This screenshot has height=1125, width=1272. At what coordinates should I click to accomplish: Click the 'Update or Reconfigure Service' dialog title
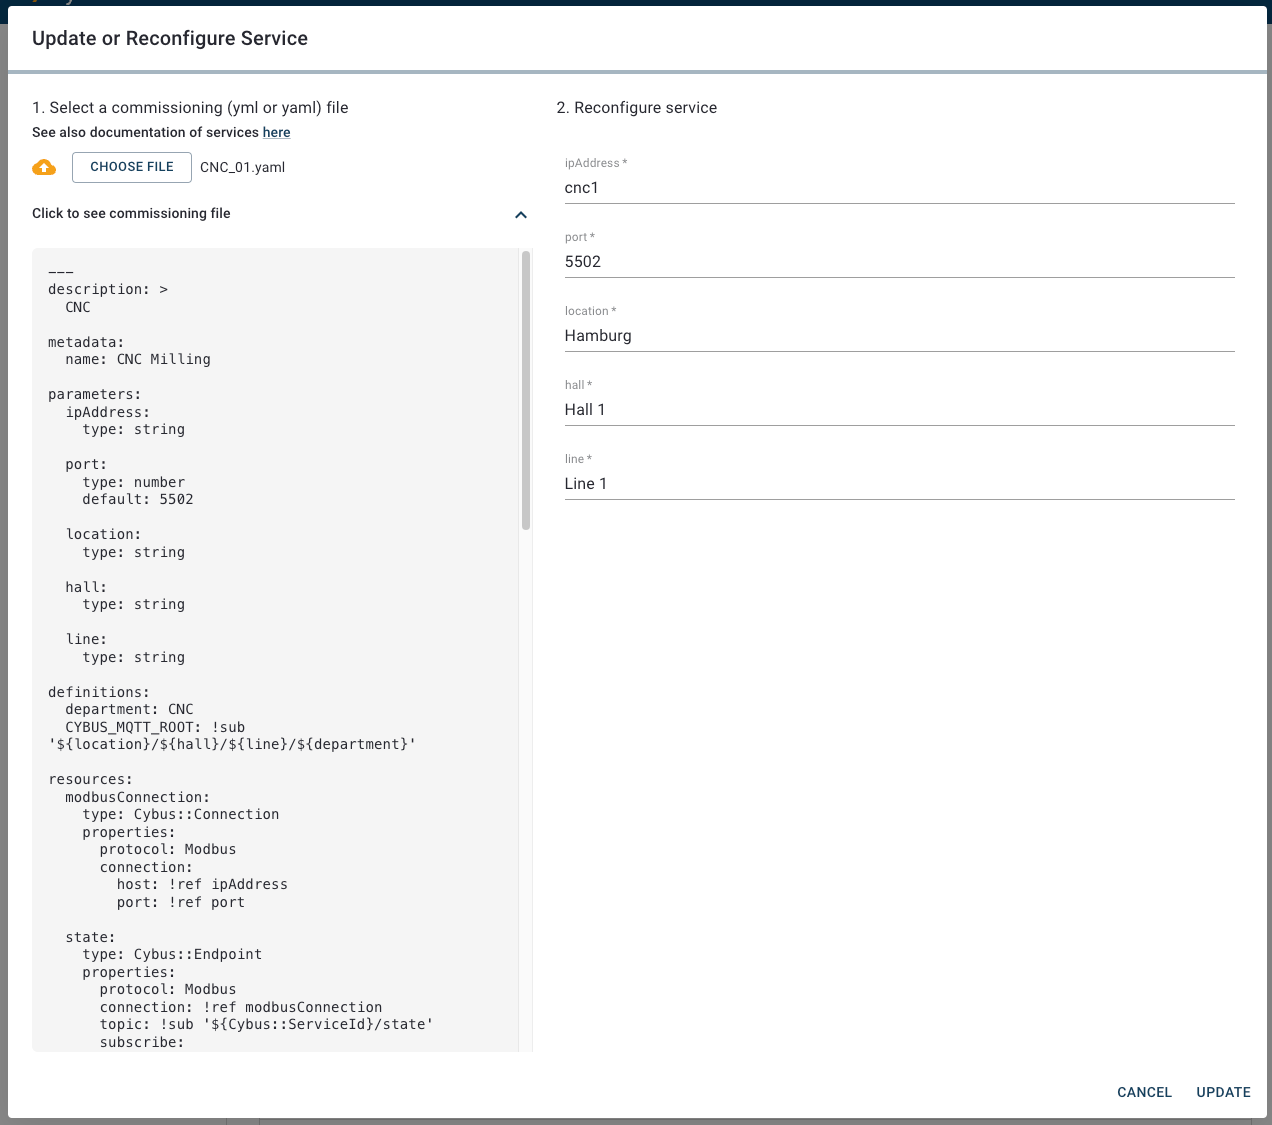[x=170, y=38]
